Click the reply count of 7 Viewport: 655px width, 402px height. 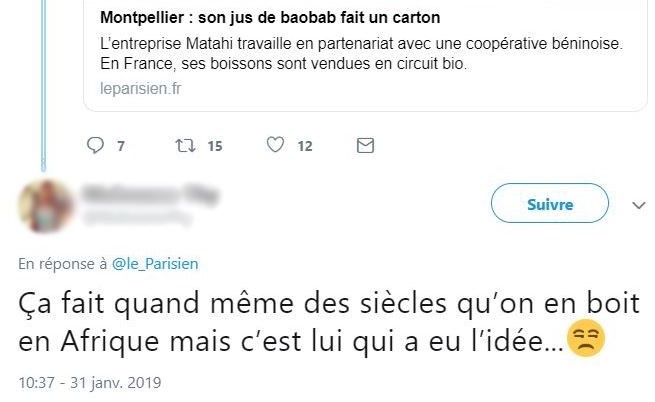[x=121, y=146]
